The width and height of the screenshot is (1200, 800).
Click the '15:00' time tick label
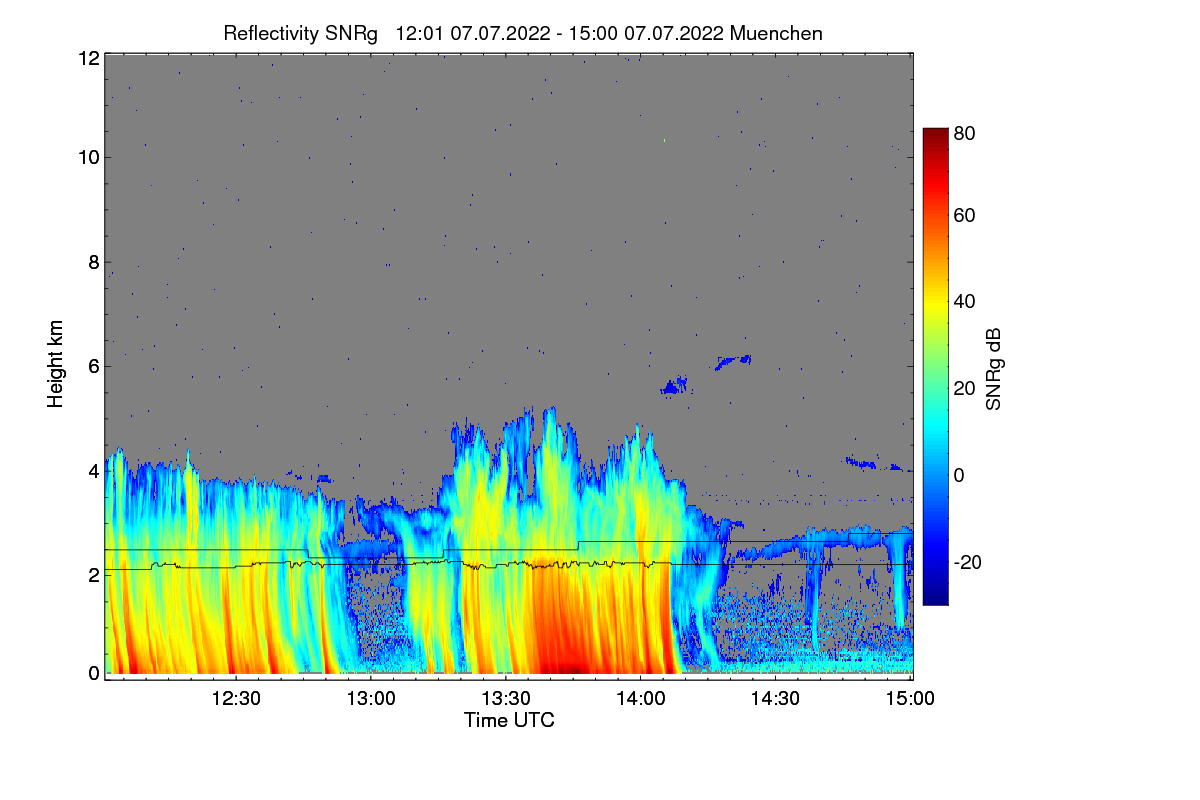pos(909,698)
